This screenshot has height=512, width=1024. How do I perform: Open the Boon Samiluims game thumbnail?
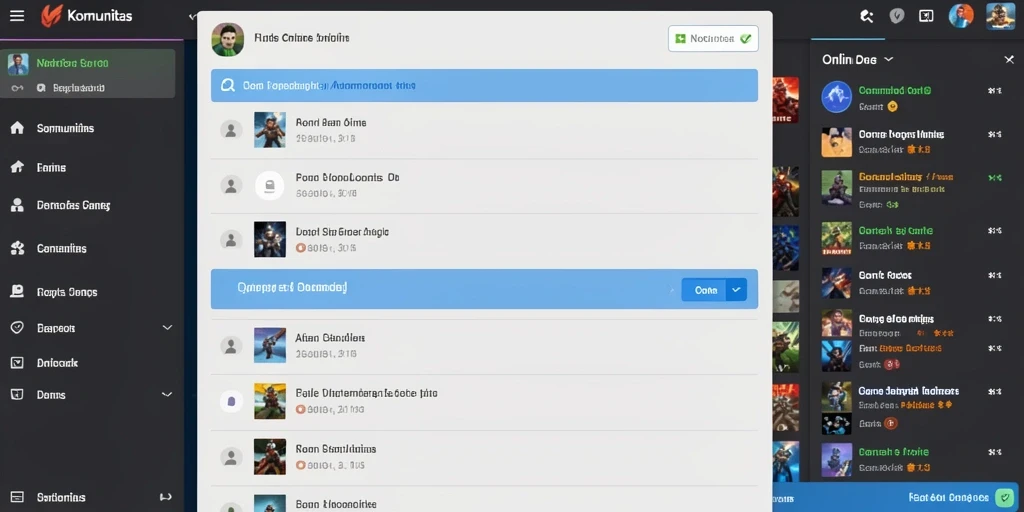click(270, 456)
